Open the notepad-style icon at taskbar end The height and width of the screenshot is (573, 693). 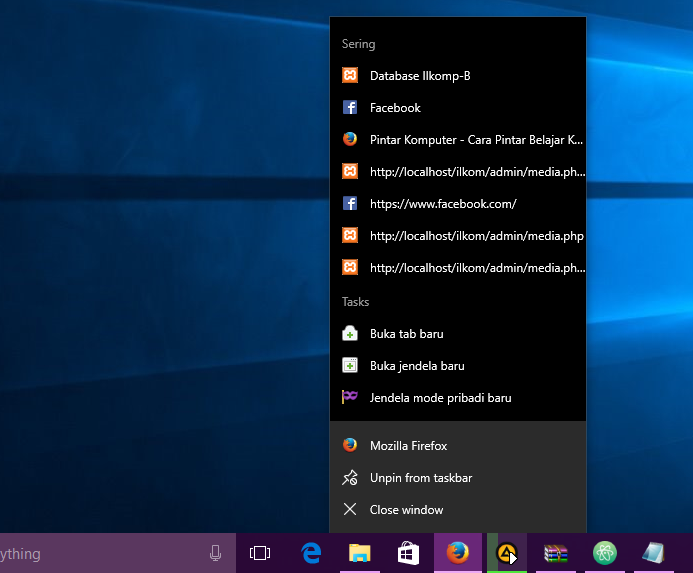point(654,553)
